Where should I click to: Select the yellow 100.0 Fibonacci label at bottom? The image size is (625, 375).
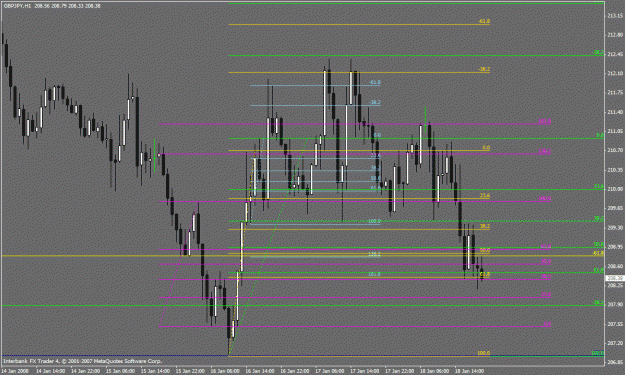483,353
